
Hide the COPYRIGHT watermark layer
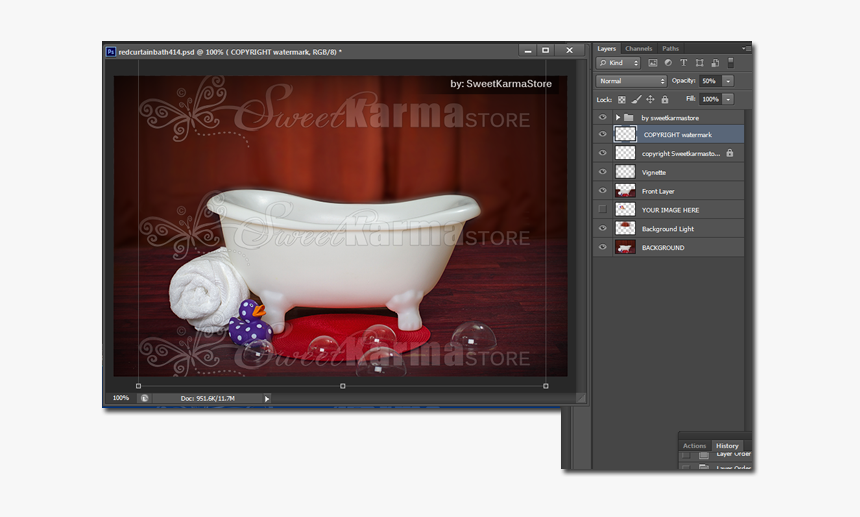(602, 134)
